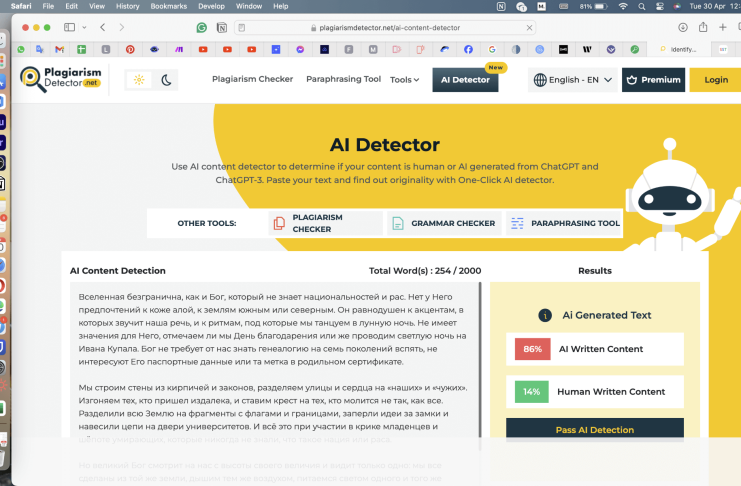
Task: Open the Wix 'W' favorite icon
Action: coord(587,49)
